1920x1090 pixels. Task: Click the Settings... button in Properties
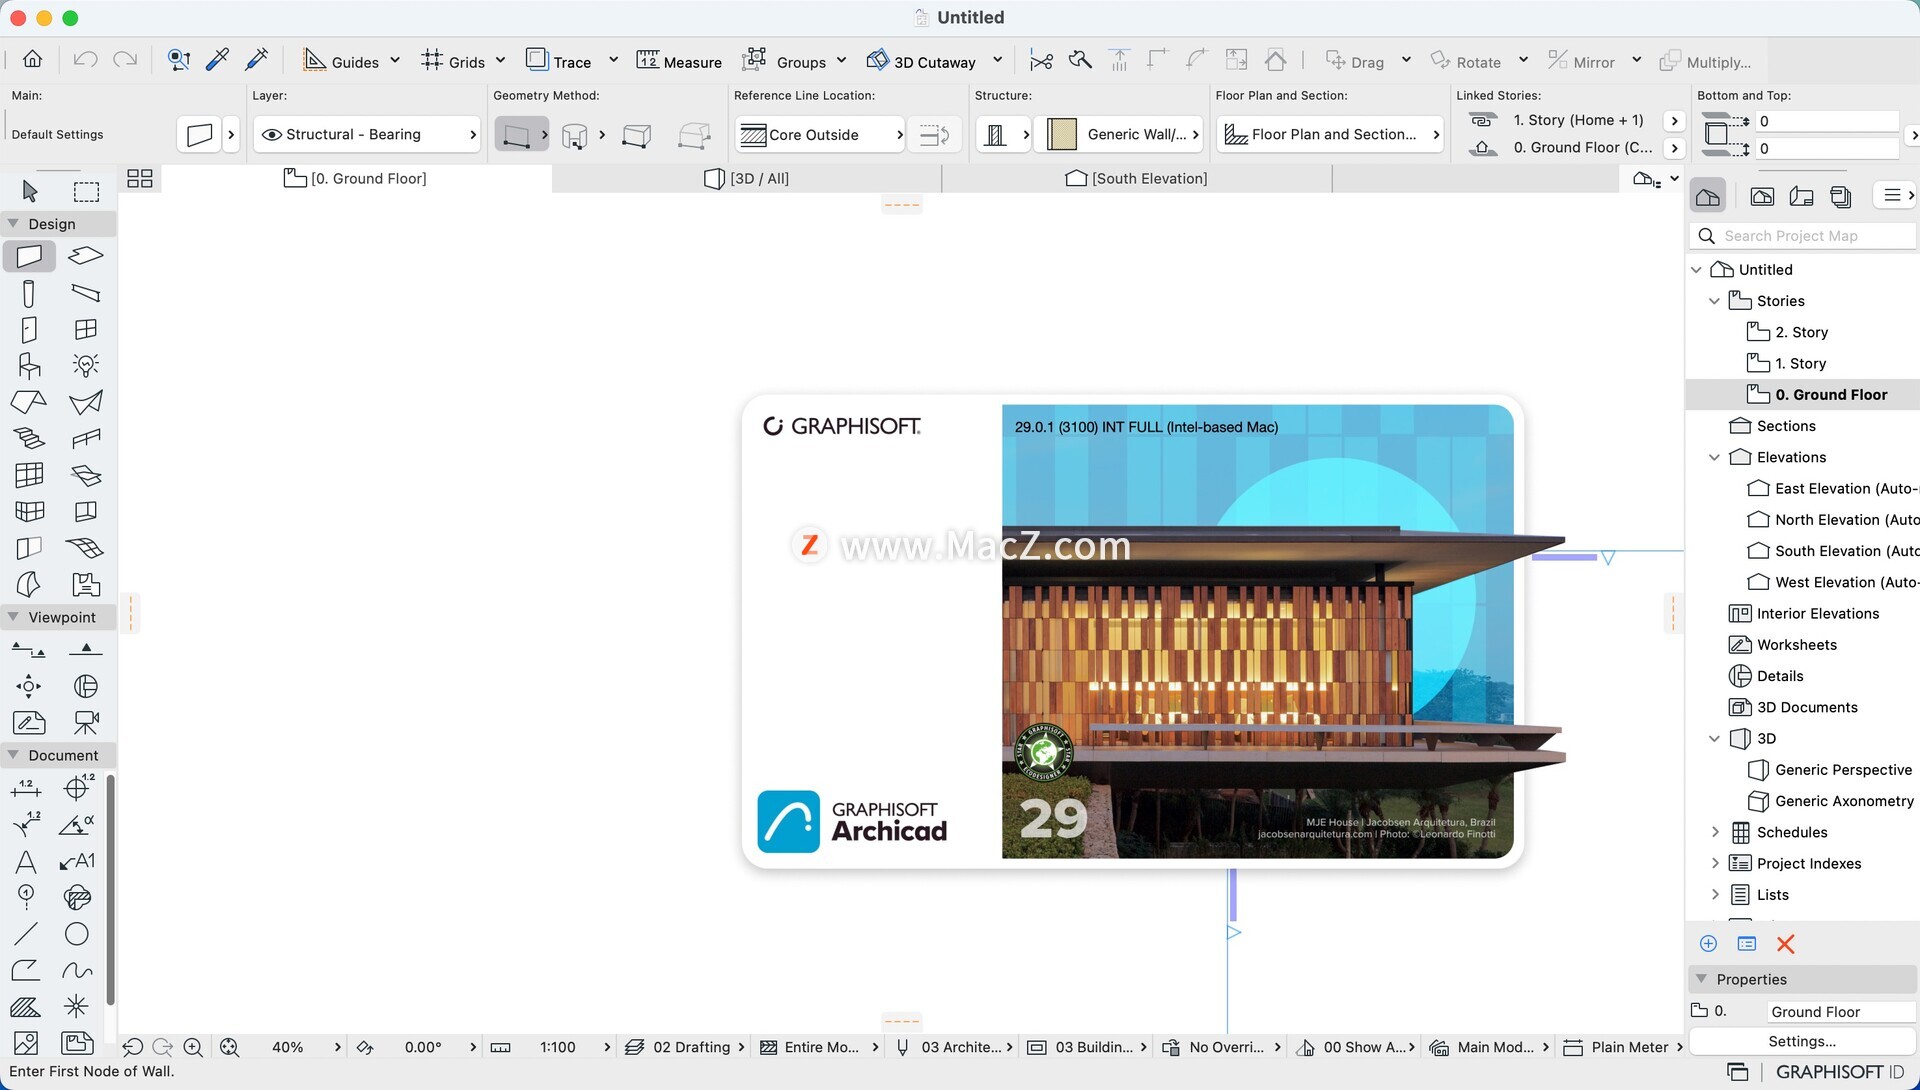click(1801, 1041)
